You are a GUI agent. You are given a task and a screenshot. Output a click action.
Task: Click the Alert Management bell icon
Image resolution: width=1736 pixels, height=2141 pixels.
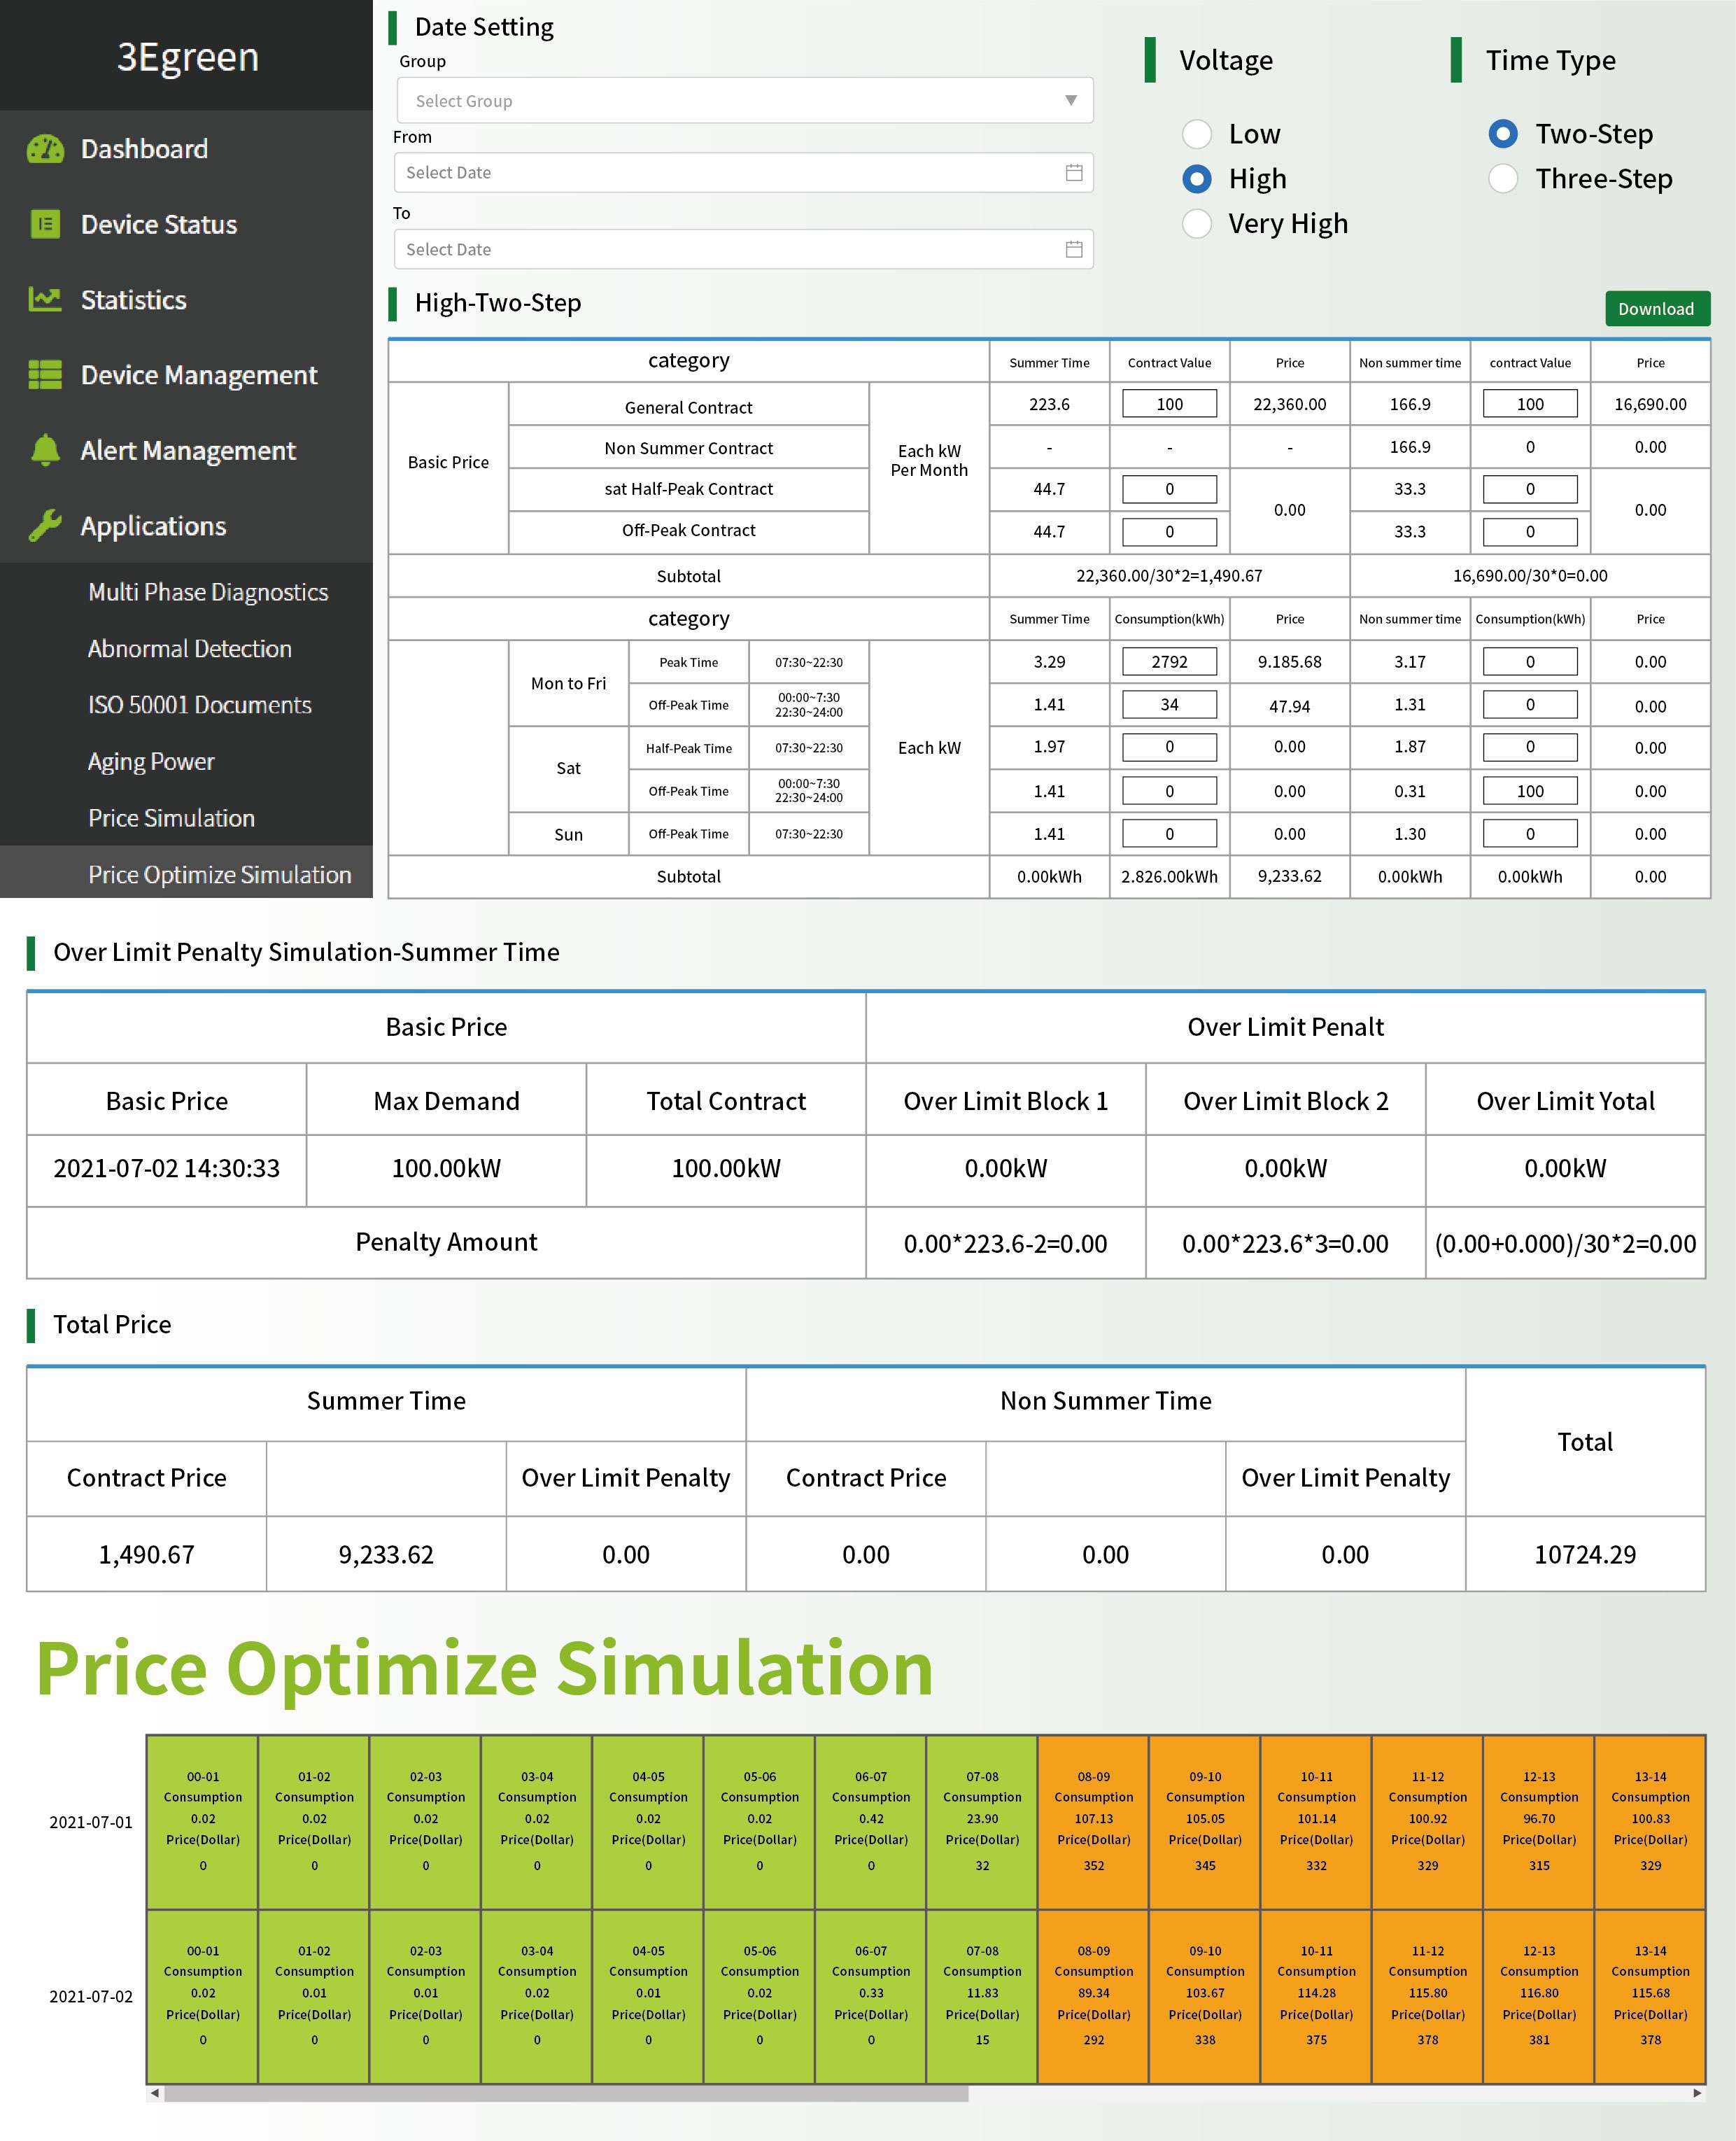point(45,450)
